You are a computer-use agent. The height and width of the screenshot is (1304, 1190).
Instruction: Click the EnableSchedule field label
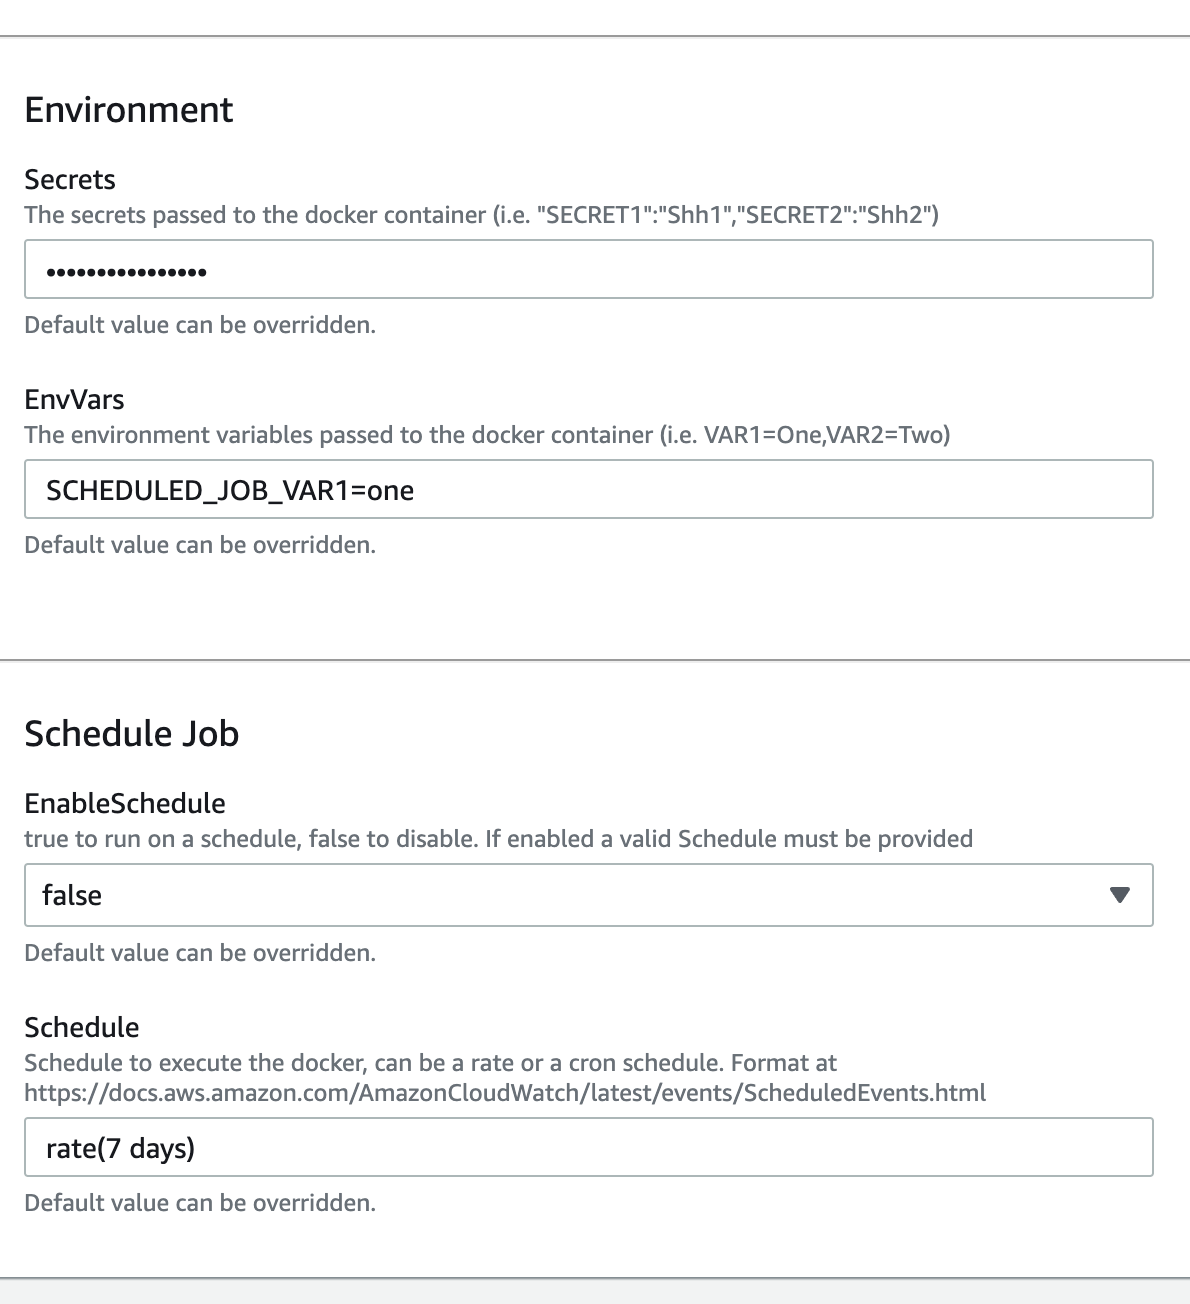pyautogui.click(x=125, y=803)
